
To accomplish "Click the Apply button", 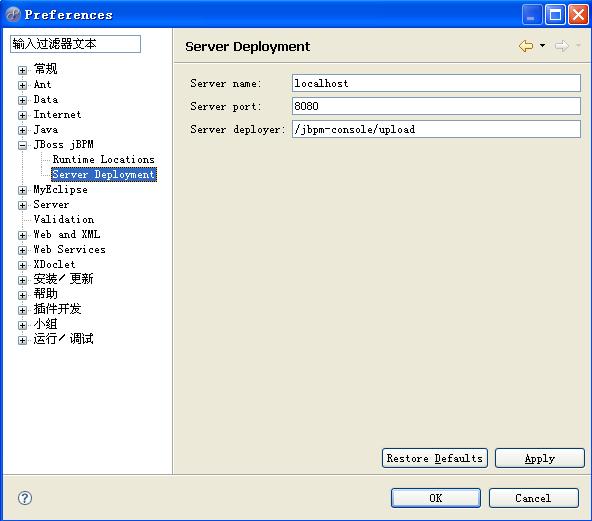I will pyautogui.click(x=540, y=458).
